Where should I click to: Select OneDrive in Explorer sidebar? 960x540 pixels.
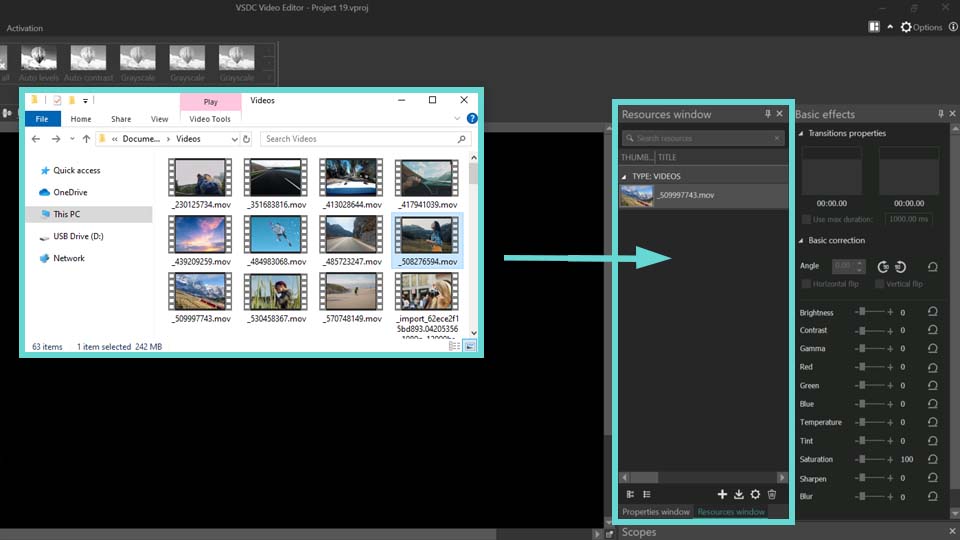pos(70,192)
